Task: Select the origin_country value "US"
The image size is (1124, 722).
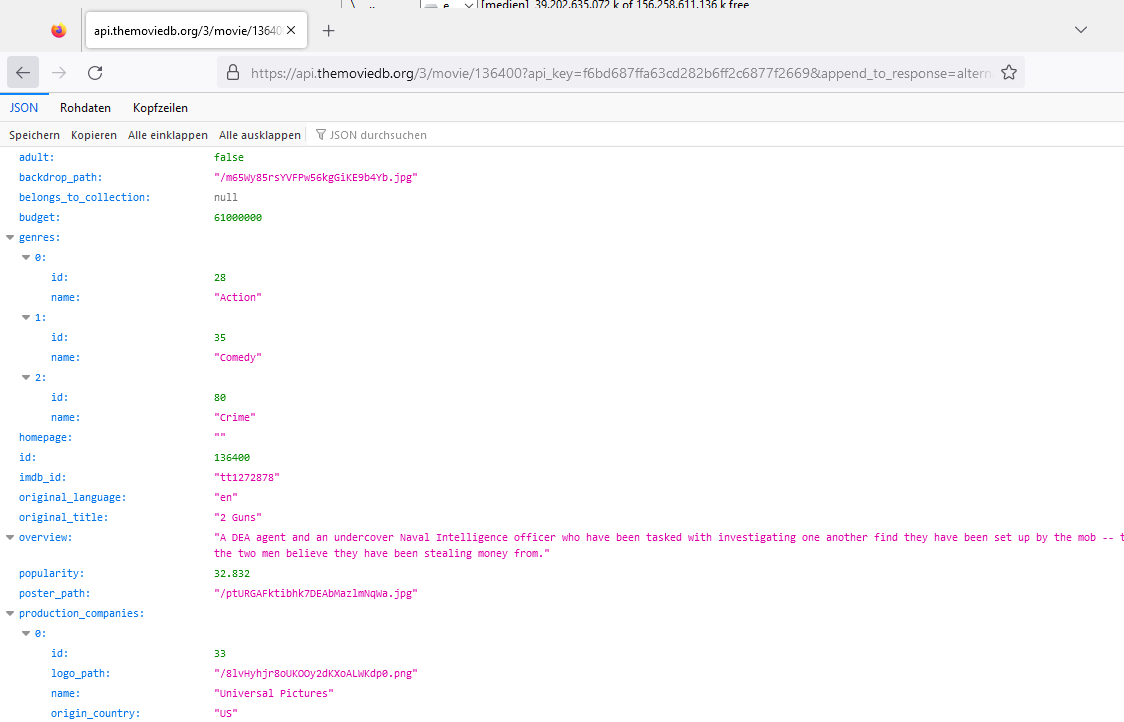Action: [x=226, y=713]
